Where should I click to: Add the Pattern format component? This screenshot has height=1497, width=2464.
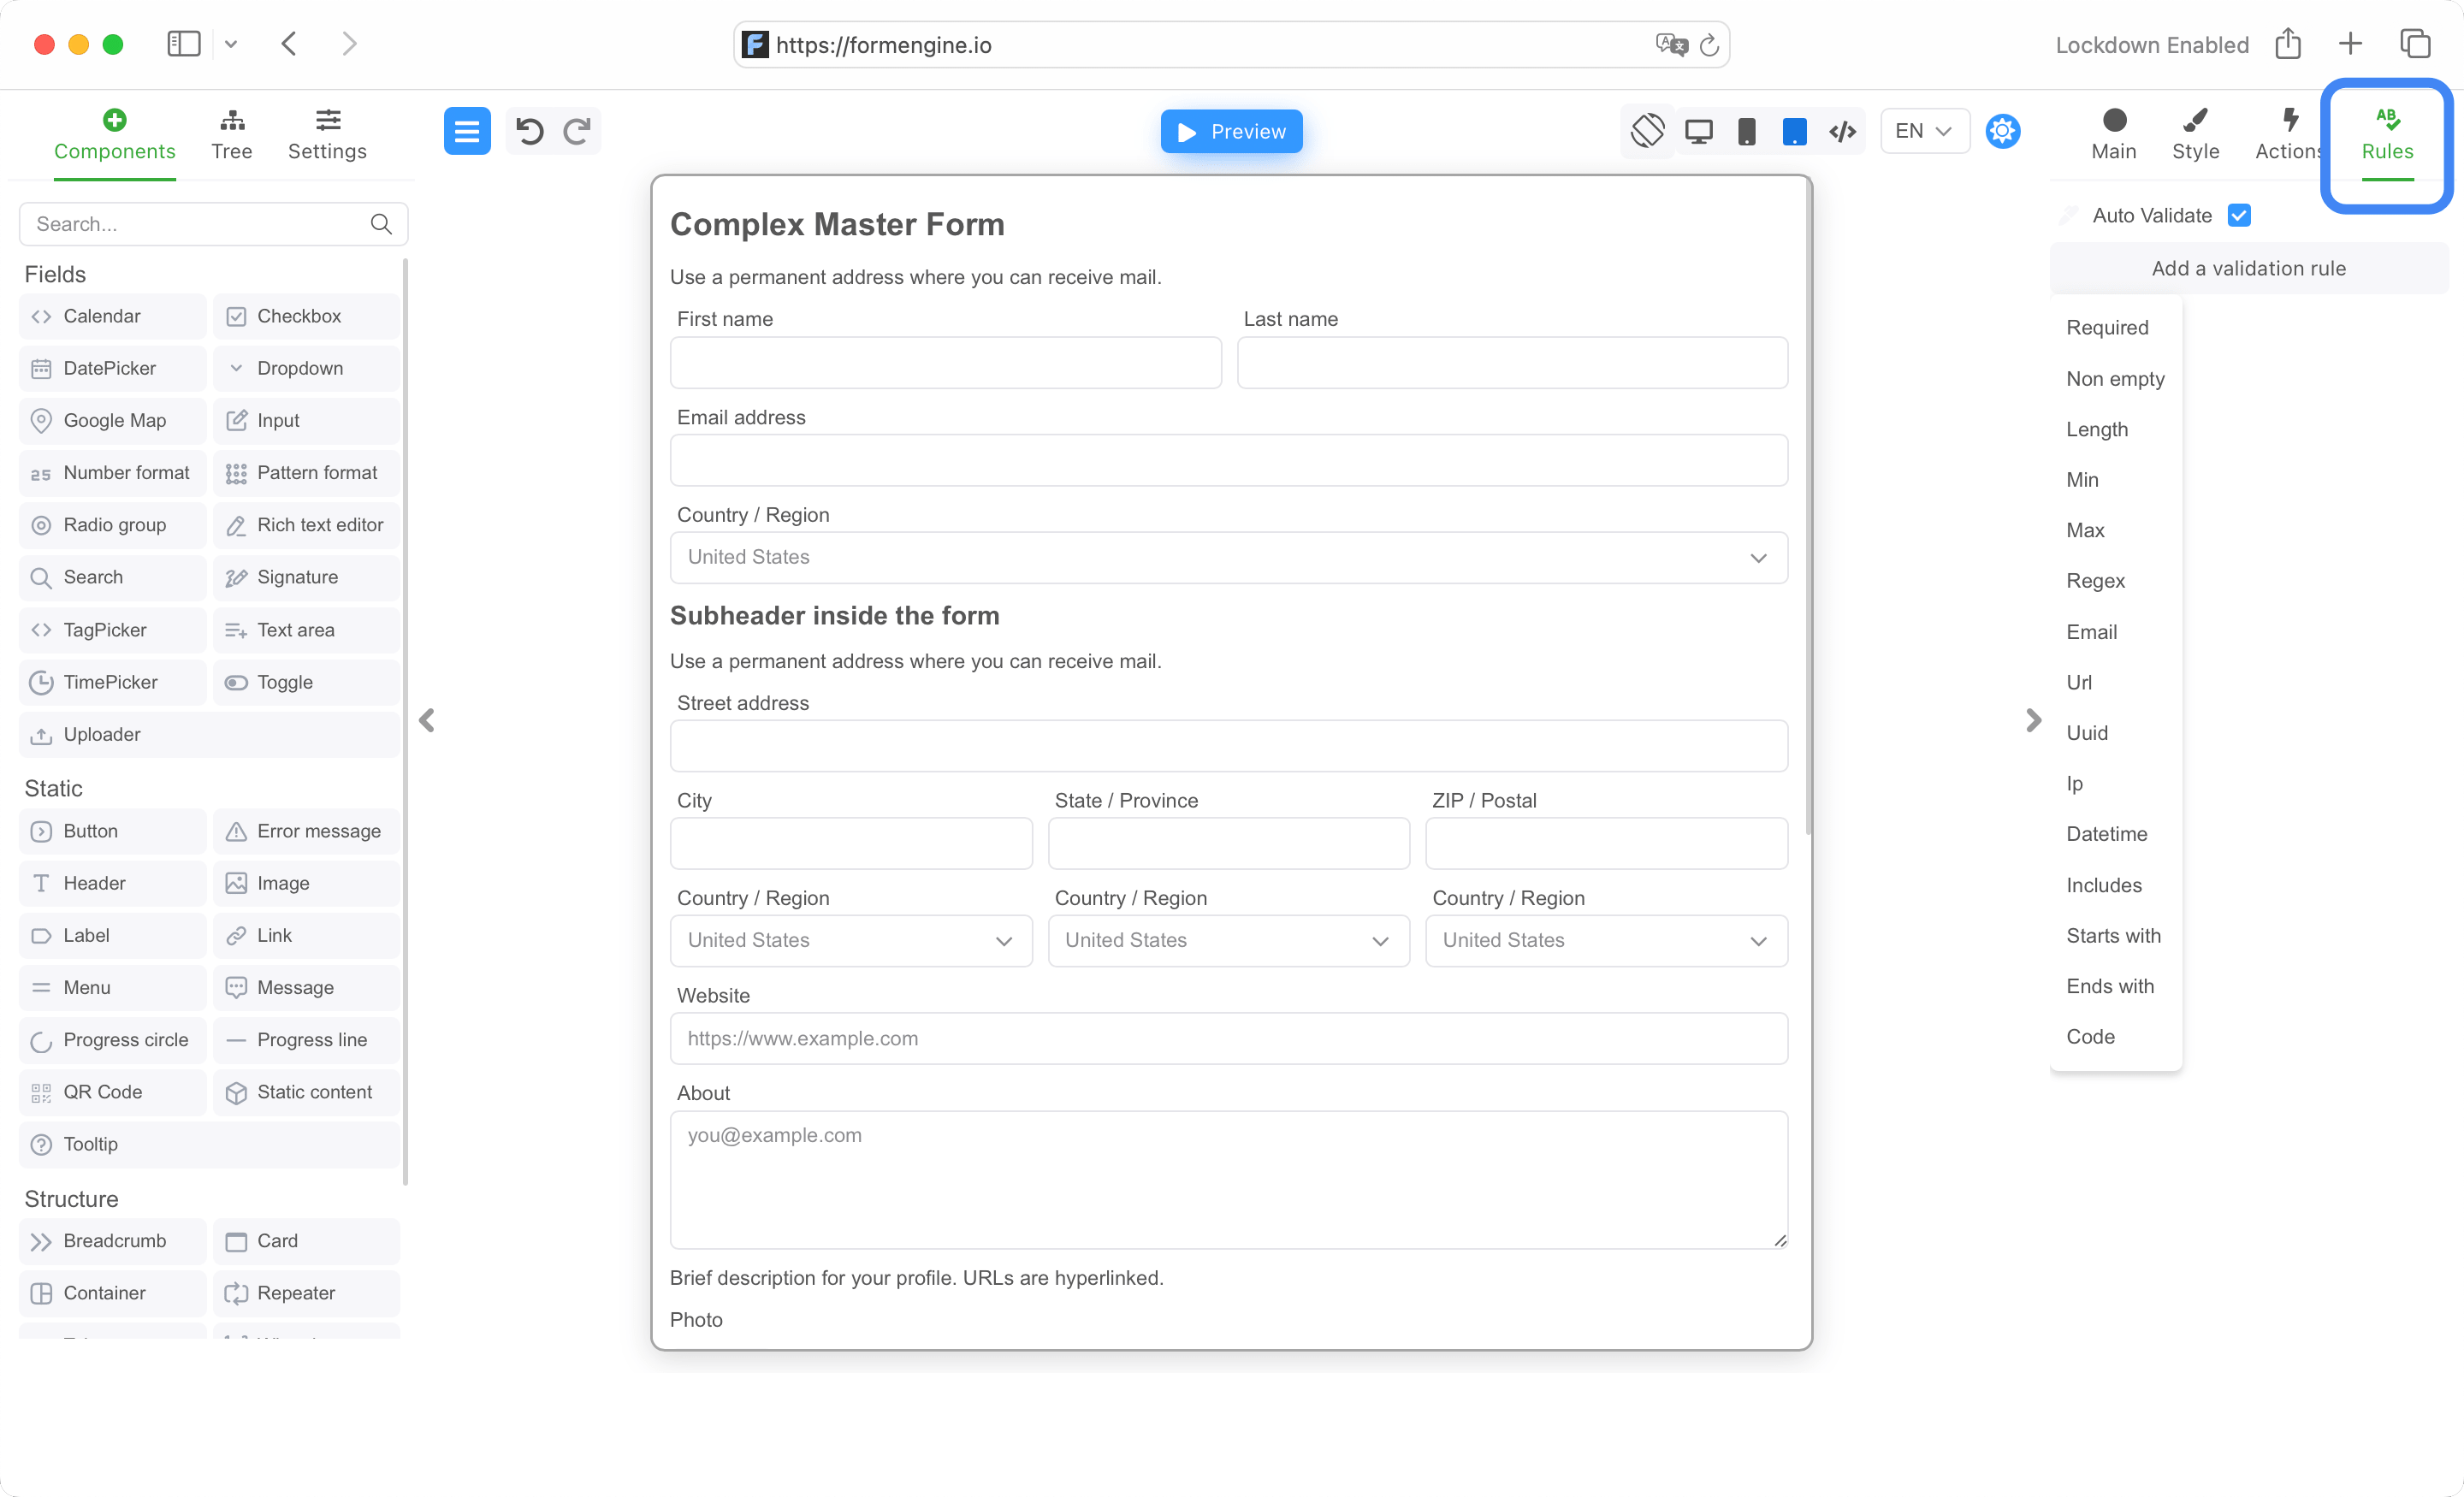[x=306, y=473]
